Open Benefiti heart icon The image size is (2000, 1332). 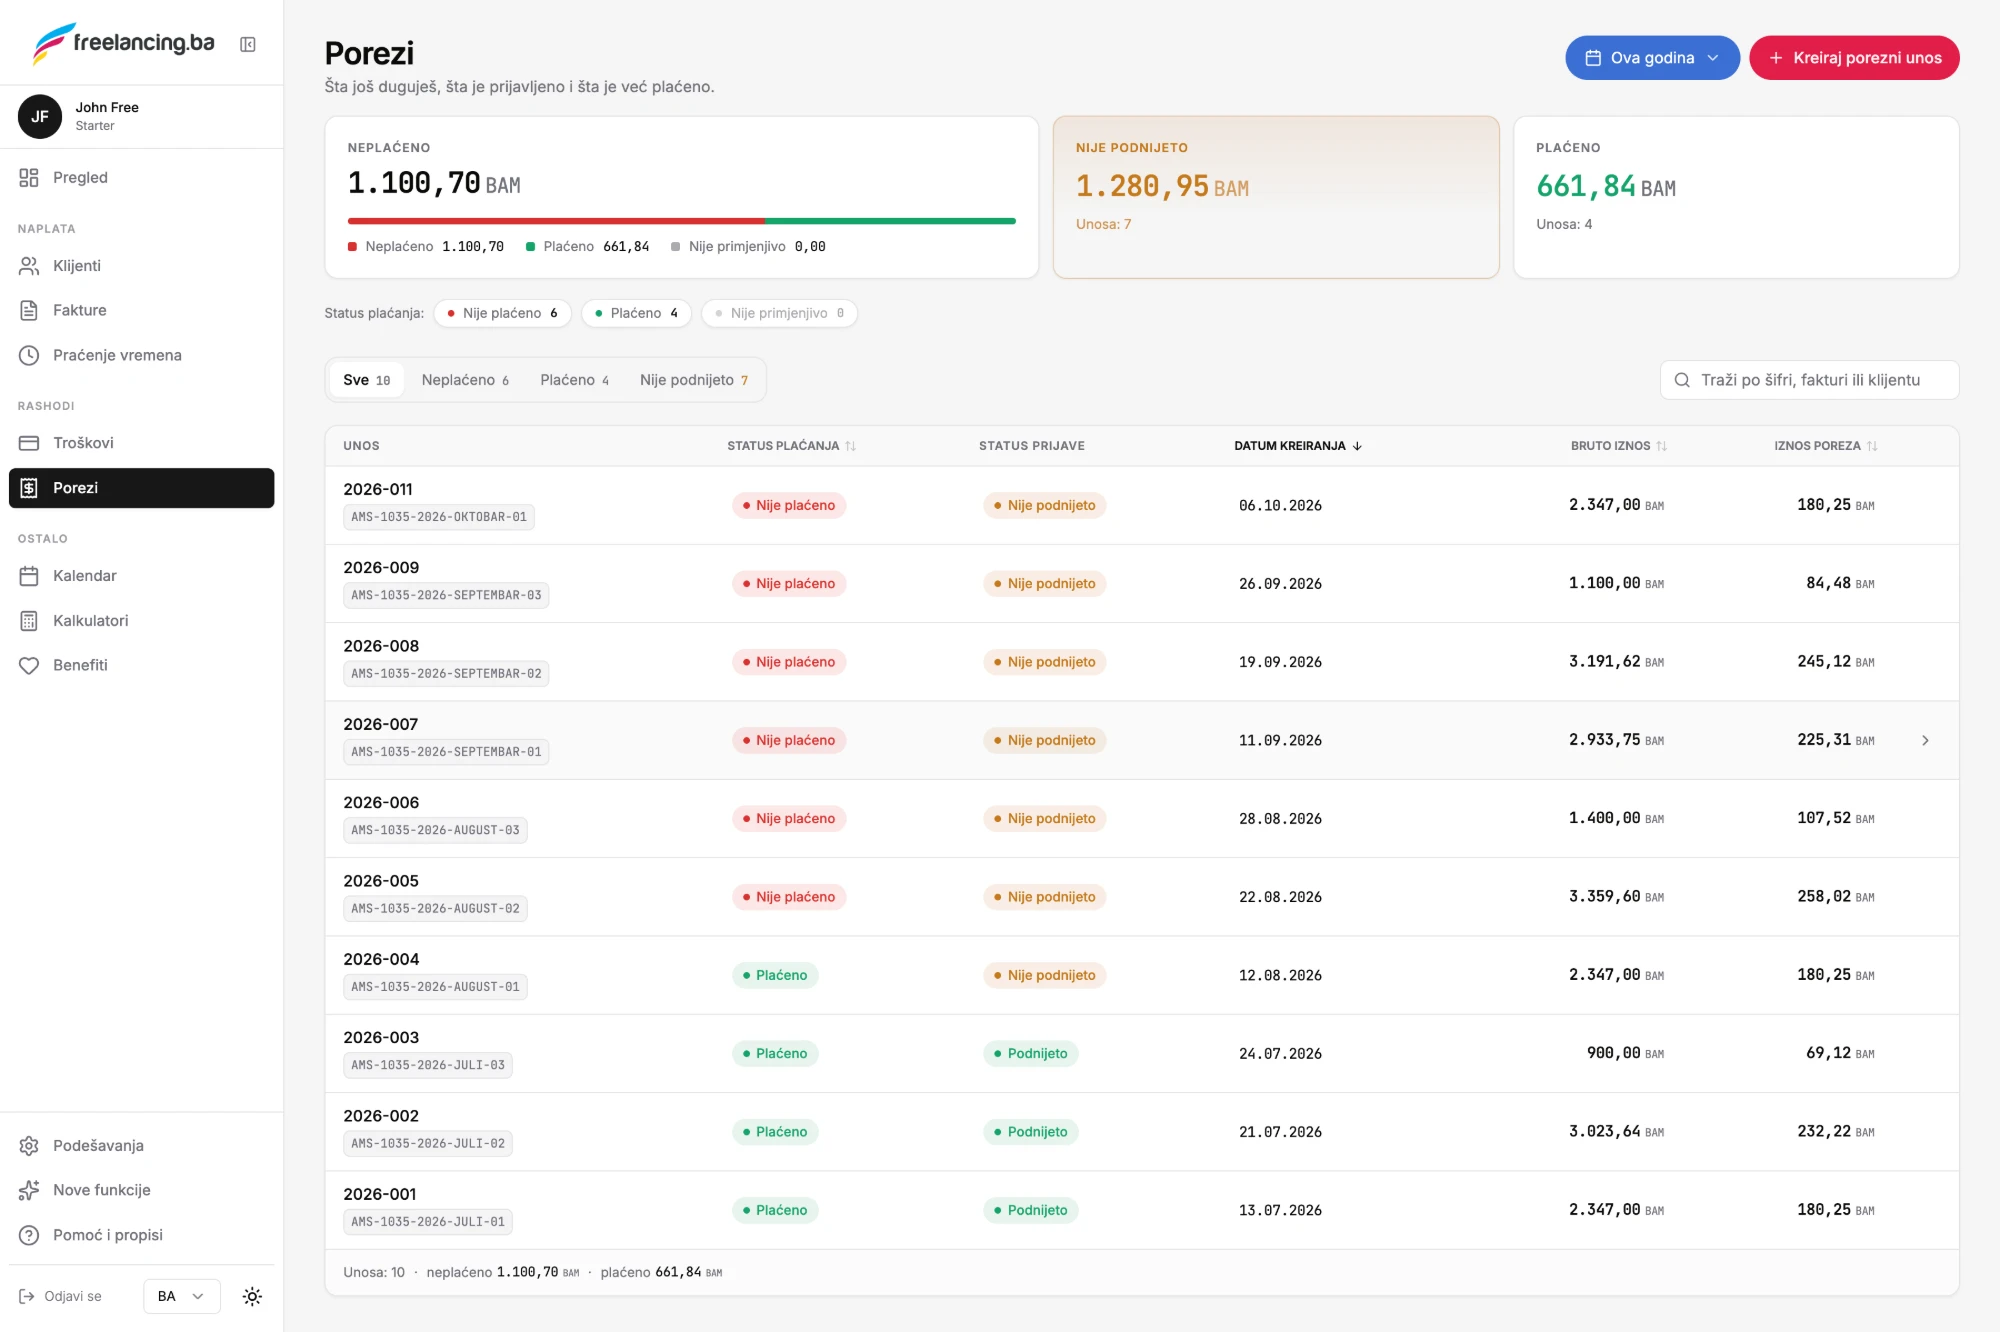point(29,665)
